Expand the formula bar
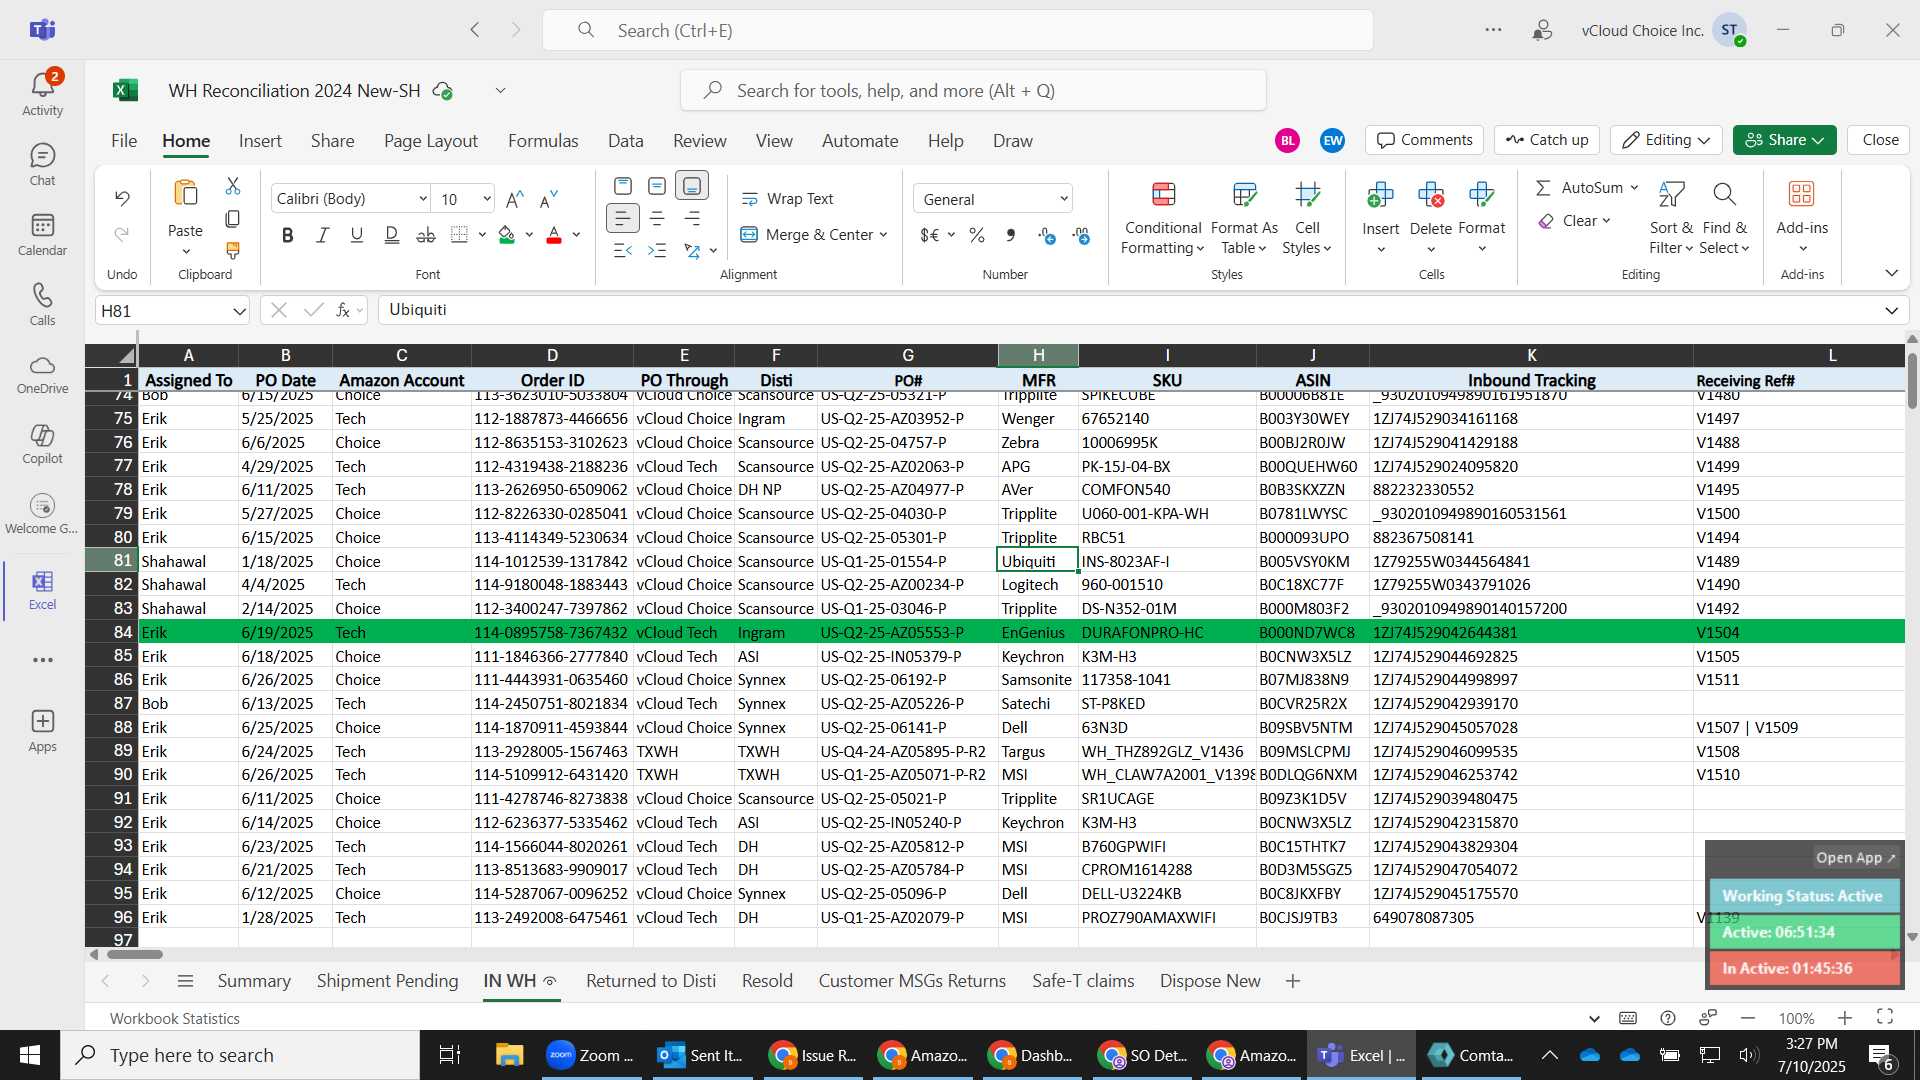Viewport: 1920px width, 1080px height. click(x=1892, y=310)
